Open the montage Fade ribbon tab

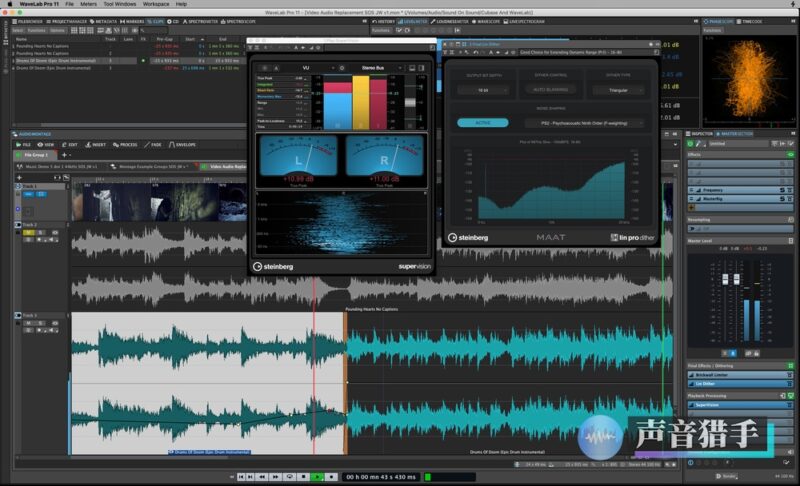(x=153, y=145)
